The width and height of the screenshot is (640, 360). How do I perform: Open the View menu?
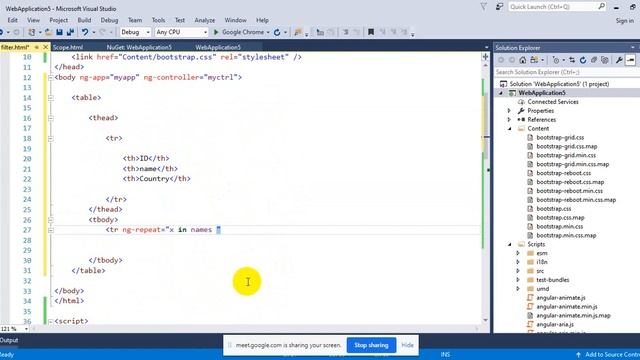click(x=33, y=20)
